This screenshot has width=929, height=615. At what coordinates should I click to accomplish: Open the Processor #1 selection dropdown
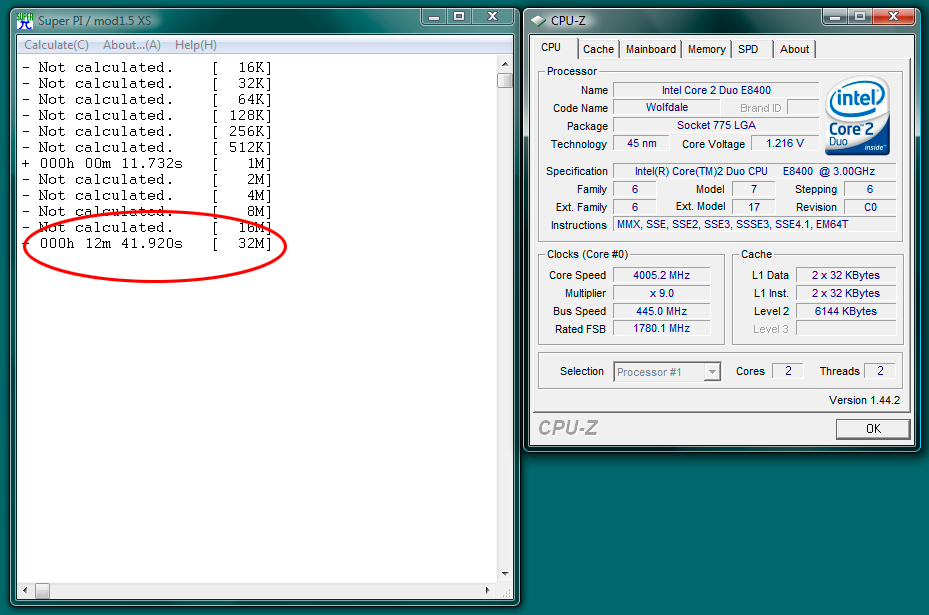click(667, 372)
